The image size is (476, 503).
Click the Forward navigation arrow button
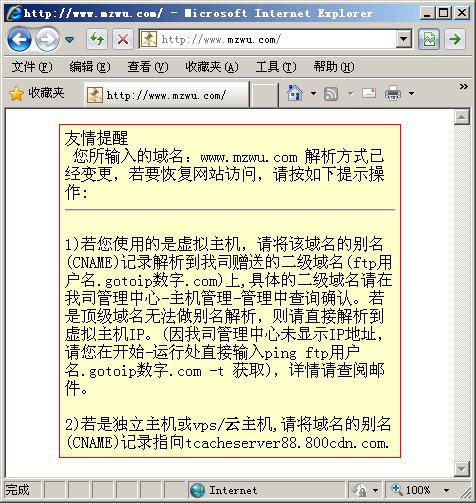pyautogui.click(x=48, y=40)
